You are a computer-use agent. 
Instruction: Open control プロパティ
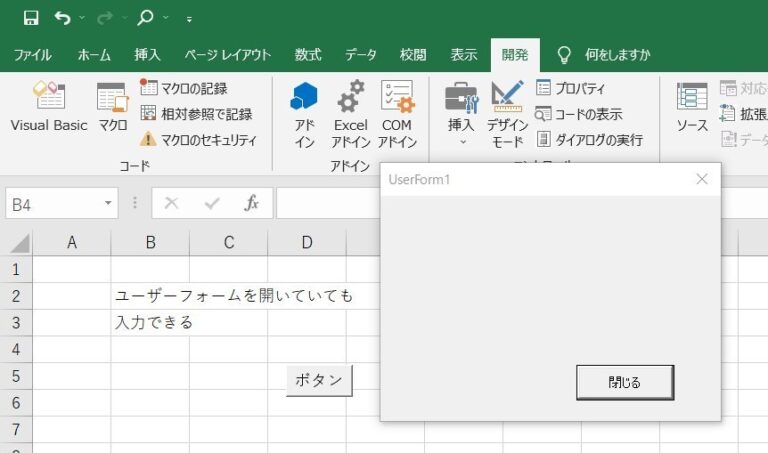(x=571, y=88)
